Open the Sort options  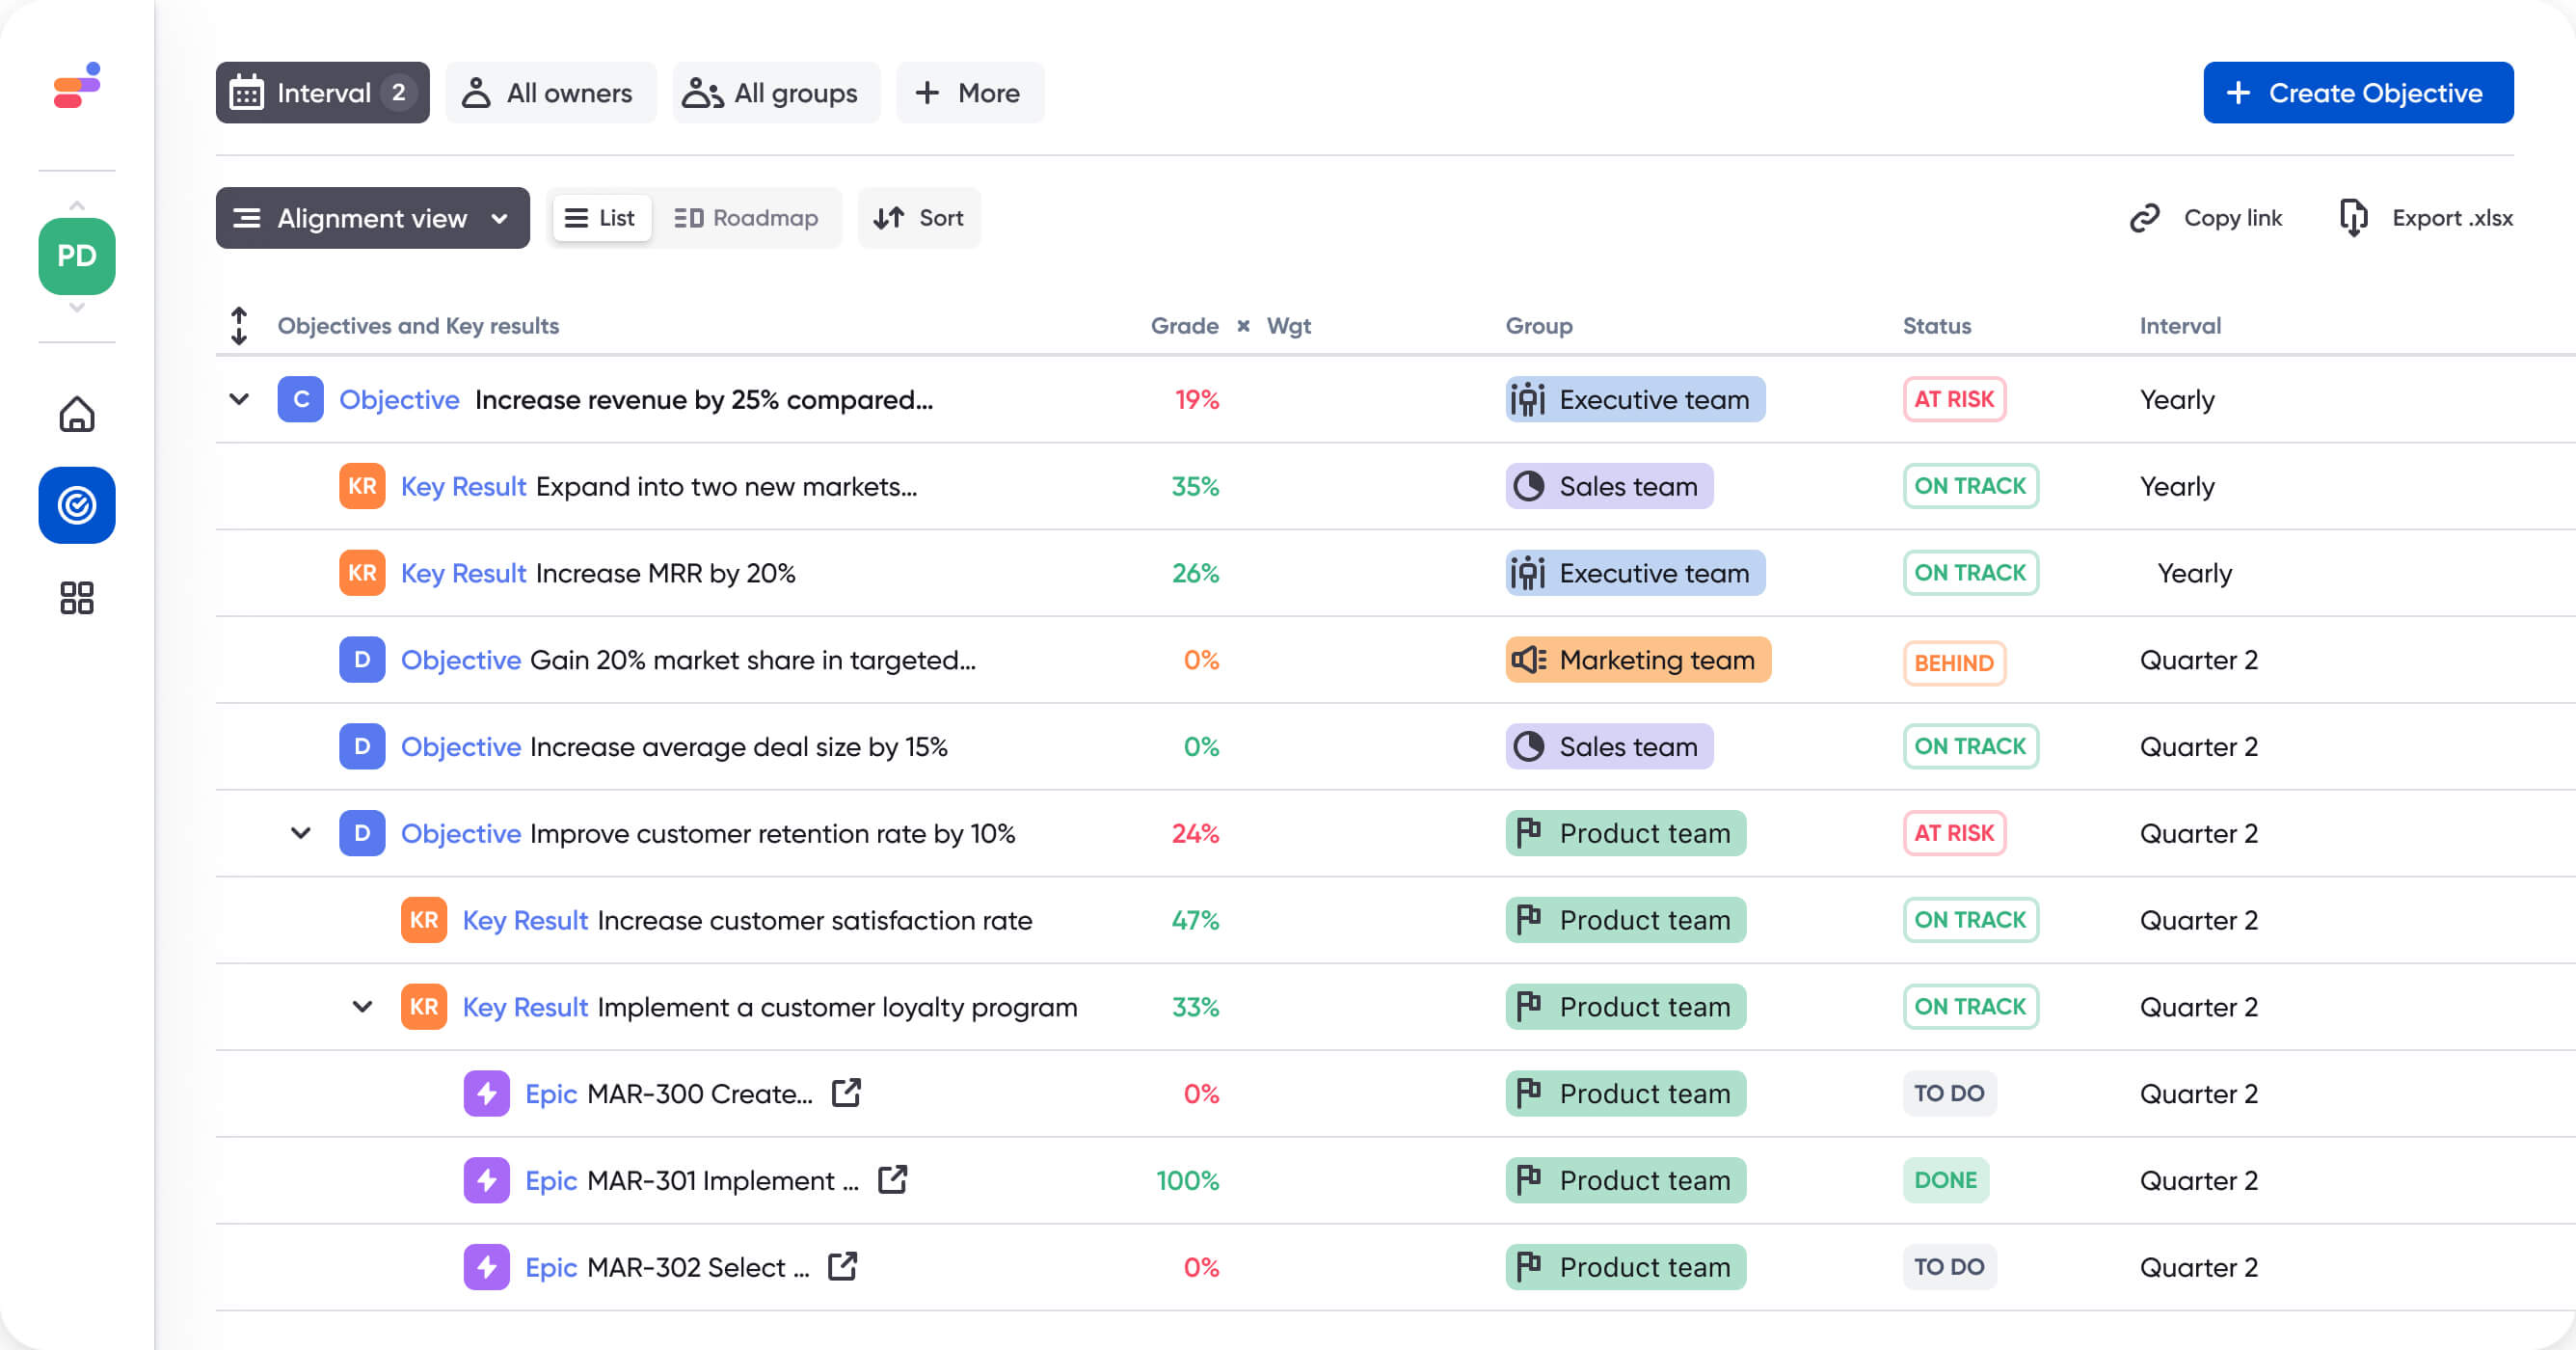[918, 218]
